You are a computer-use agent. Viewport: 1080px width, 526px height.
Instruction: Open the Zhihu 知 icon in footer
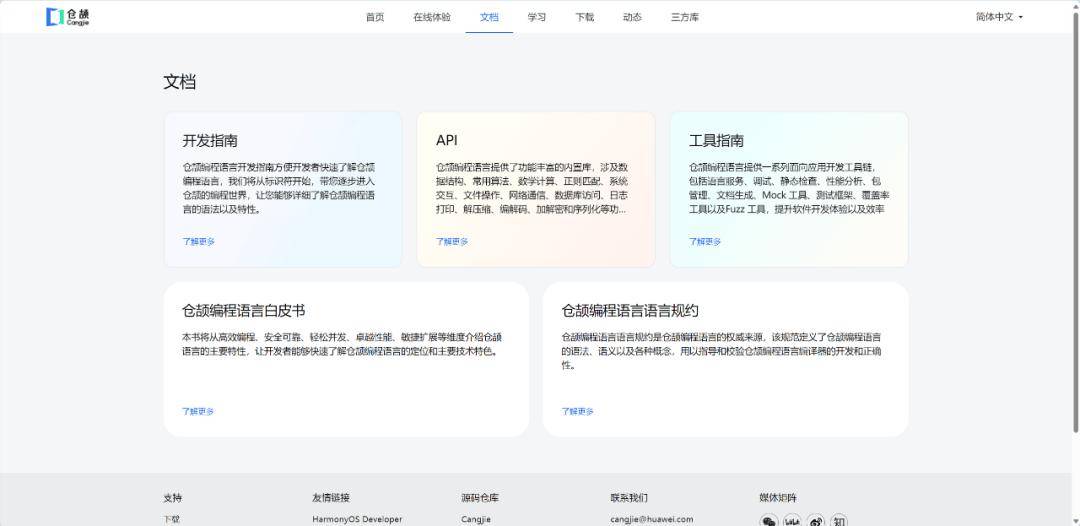tap(839, 522)
